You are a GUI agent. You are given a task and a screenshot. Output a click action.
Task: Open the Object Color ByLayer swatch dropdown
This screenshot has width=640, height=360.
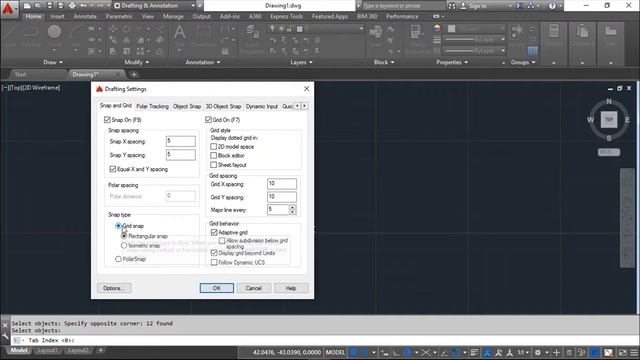click(x=476, y=28)
